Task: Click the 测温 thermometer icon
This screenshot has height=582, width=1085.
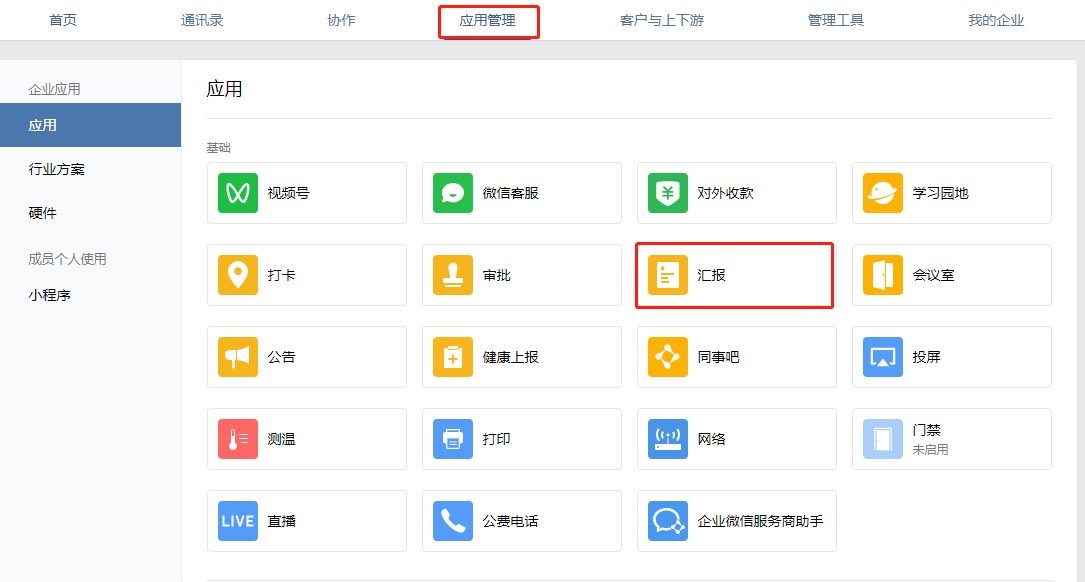Action: [237, 439]
